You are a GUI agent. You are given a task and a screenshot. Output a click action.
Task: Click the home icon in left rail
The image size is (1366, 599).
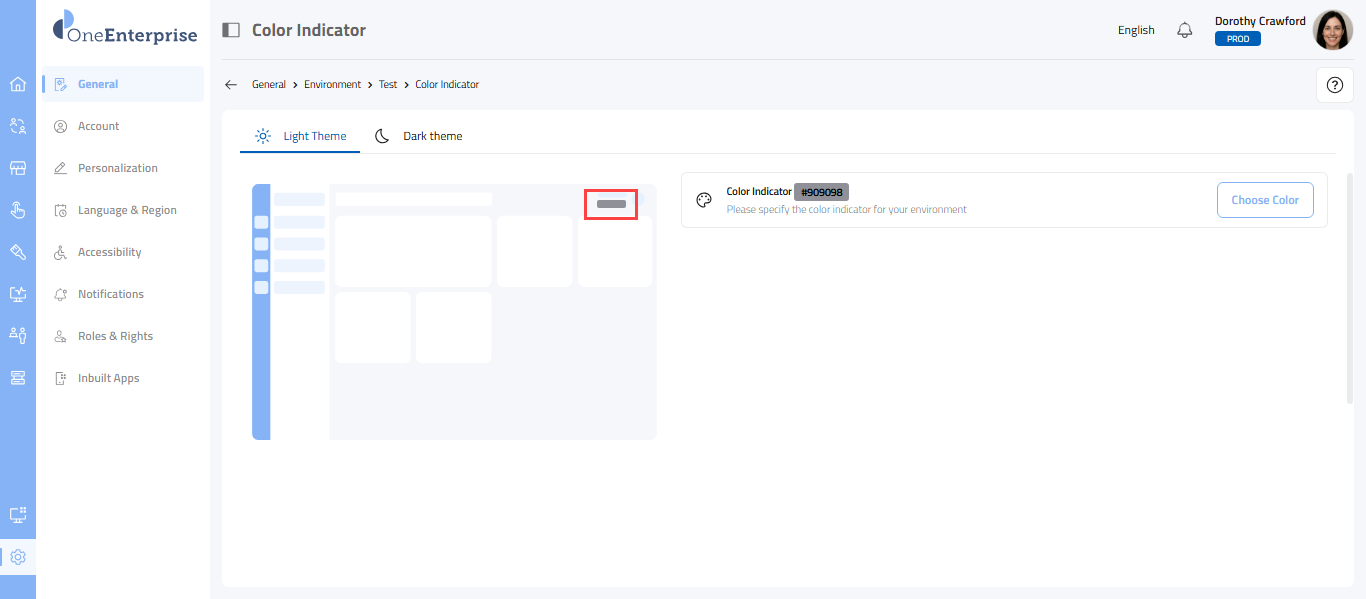pos(17,84)
